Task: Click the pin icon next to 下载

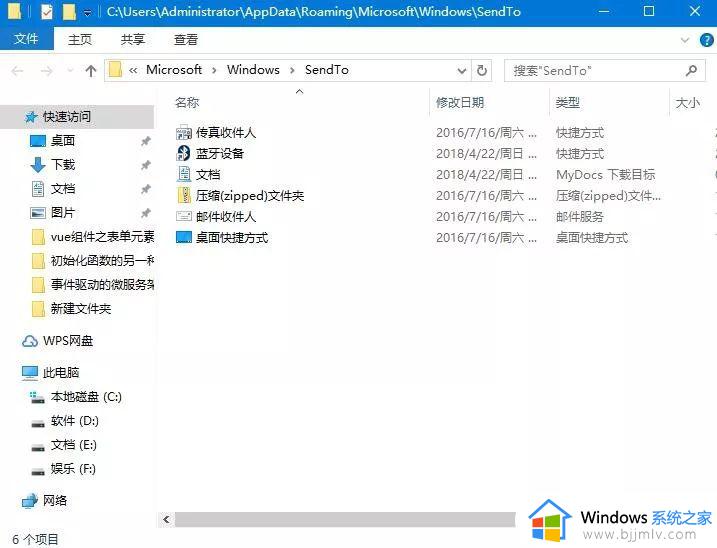Action: pos(145,165)
